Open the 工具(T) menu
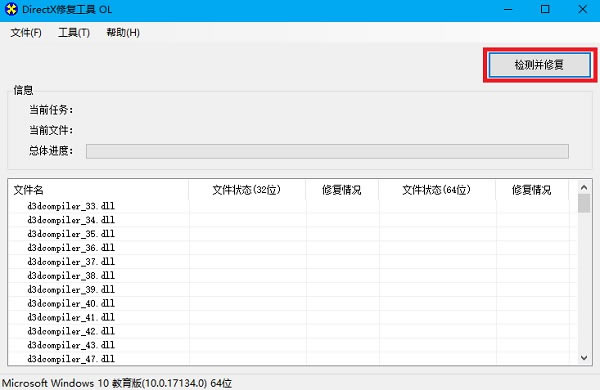 tap(74, 33)
